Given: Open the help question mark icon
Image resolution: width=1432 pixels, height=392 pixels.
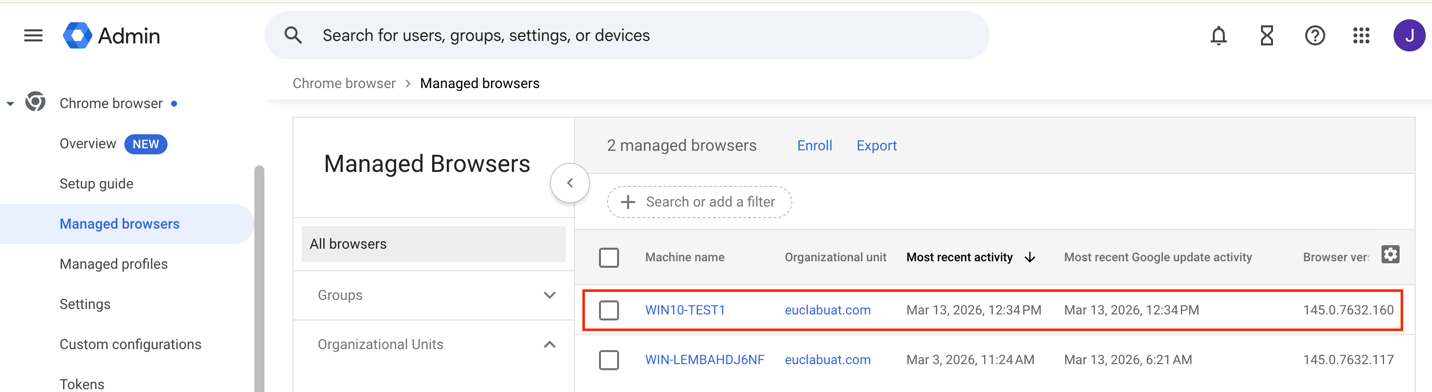Looking at the screenshot, I should 1314,36.
